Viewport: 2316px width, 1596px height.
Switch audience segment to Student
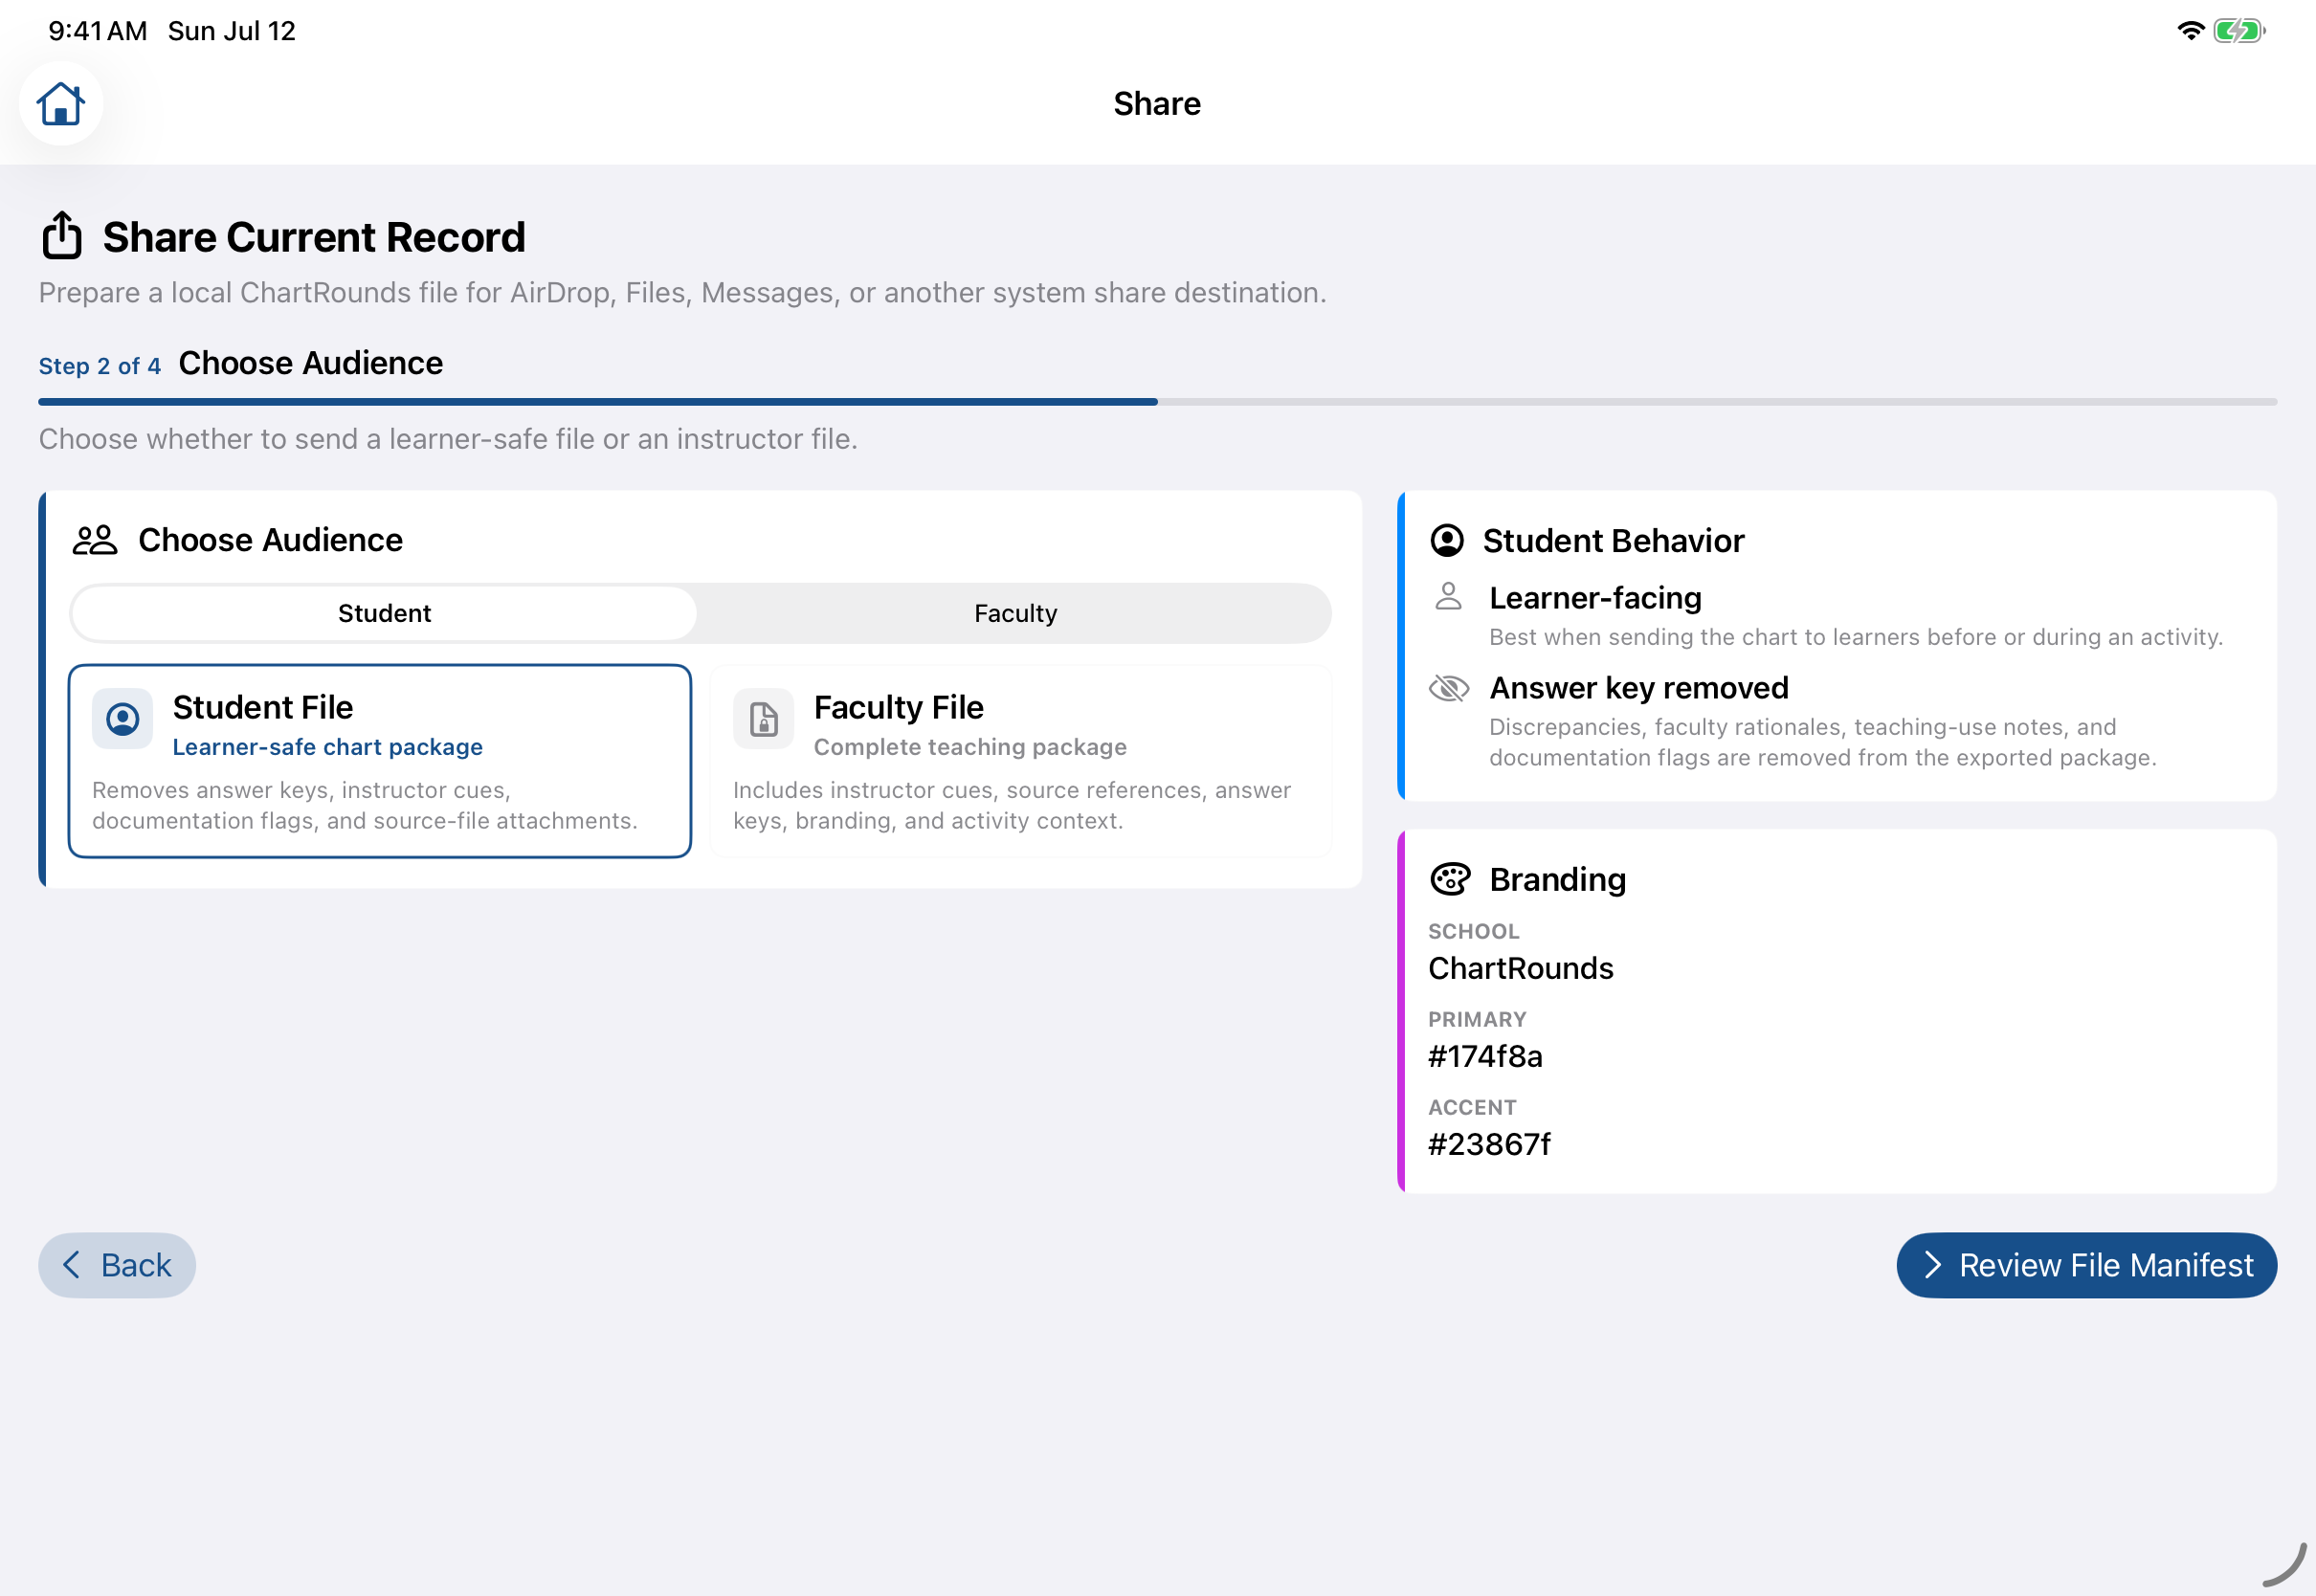pos(384,614)
